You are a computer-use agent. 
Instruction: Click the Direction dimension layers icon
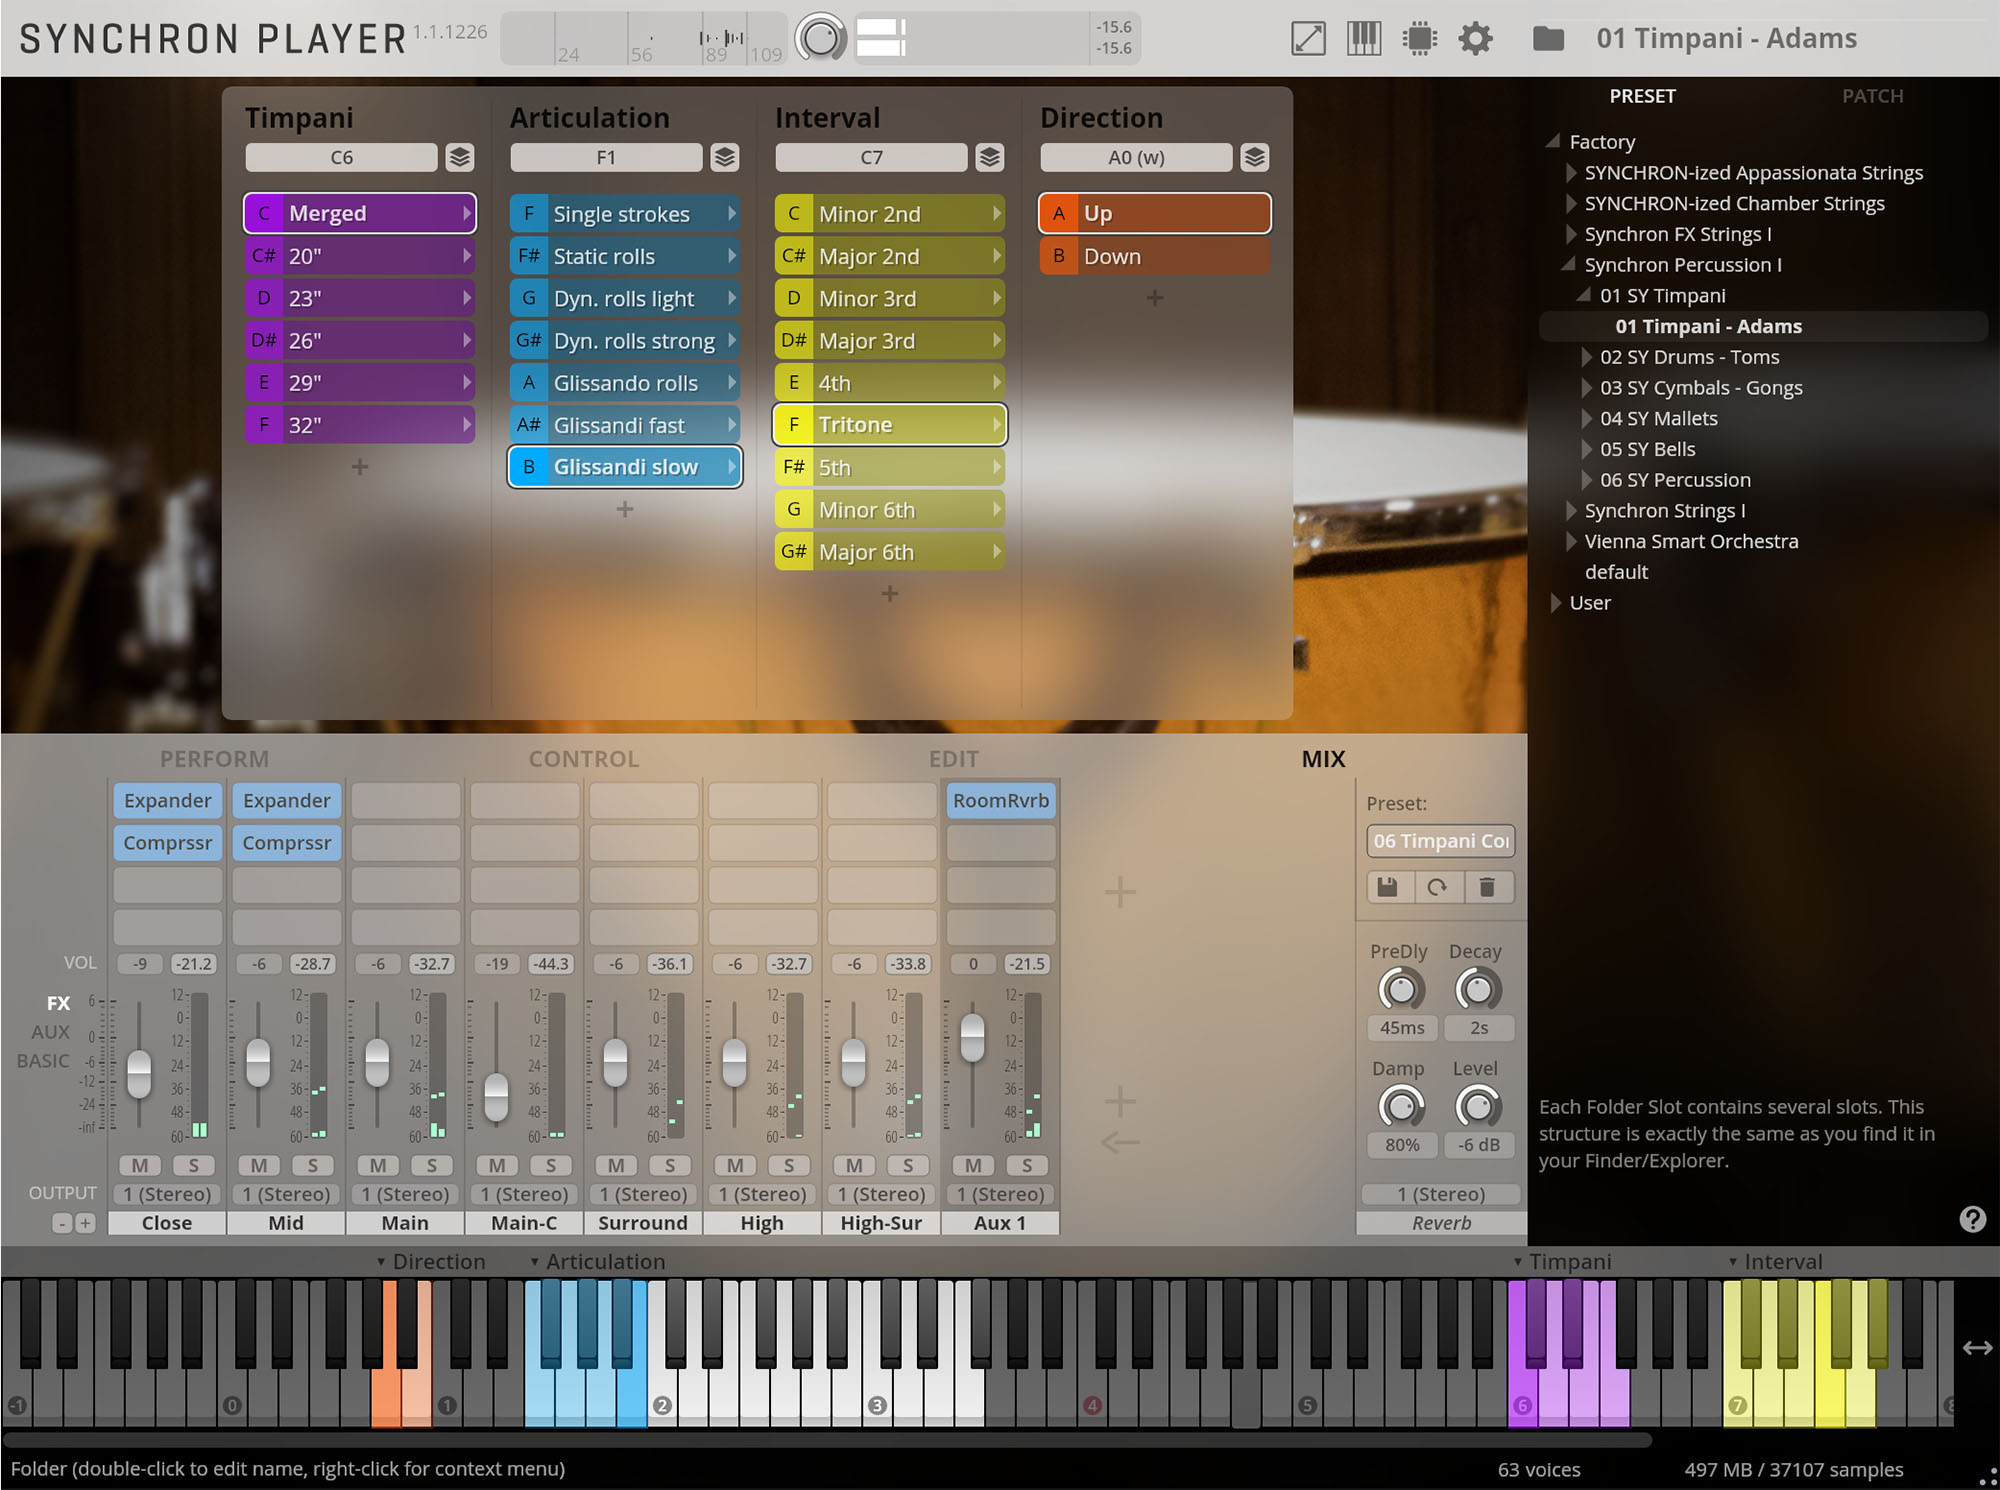pos(1255,157)
